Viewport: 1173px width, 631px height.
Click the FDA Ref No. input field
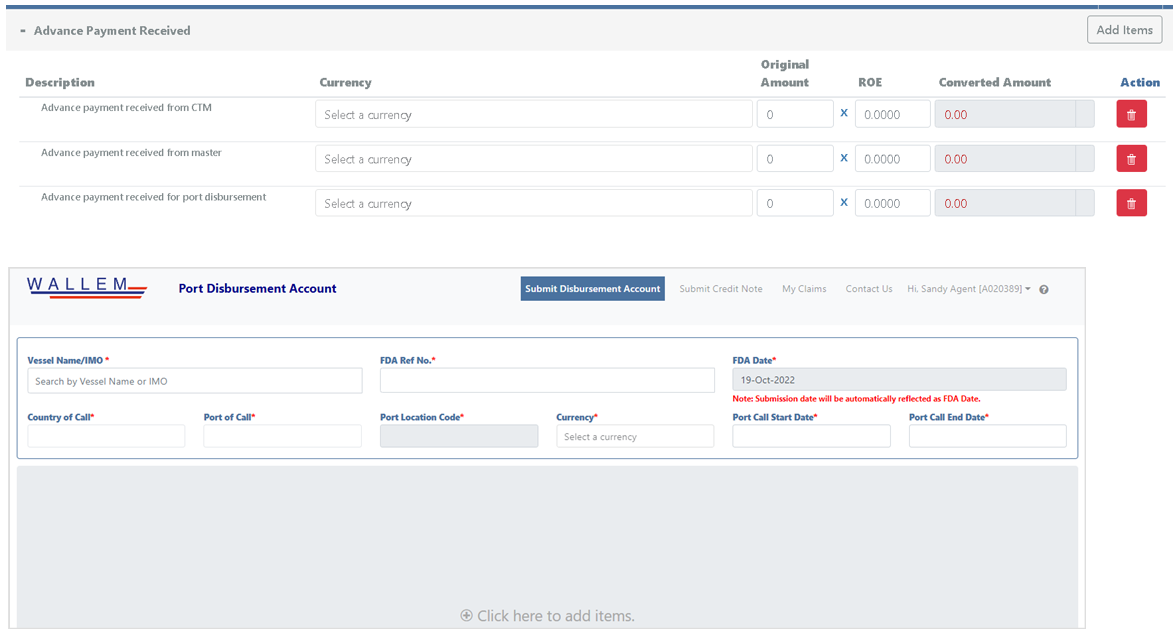click(547, 381)
